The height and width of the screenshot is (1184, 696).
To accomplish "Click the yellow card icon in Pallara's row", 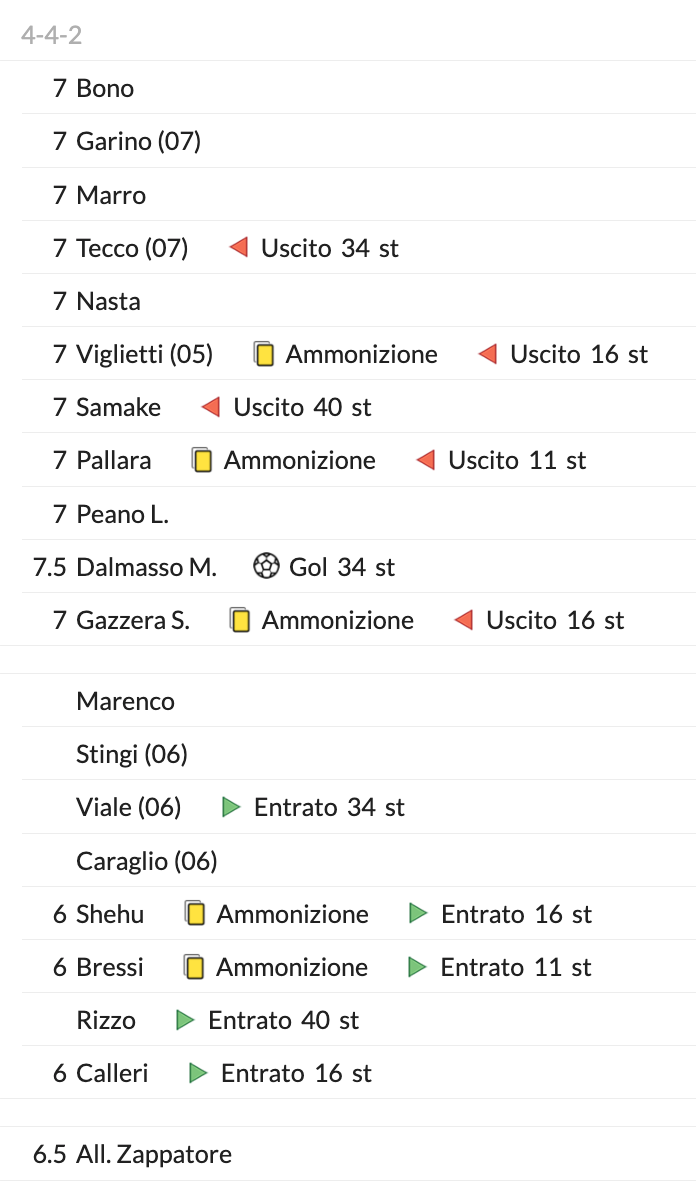I will point(202,460).
